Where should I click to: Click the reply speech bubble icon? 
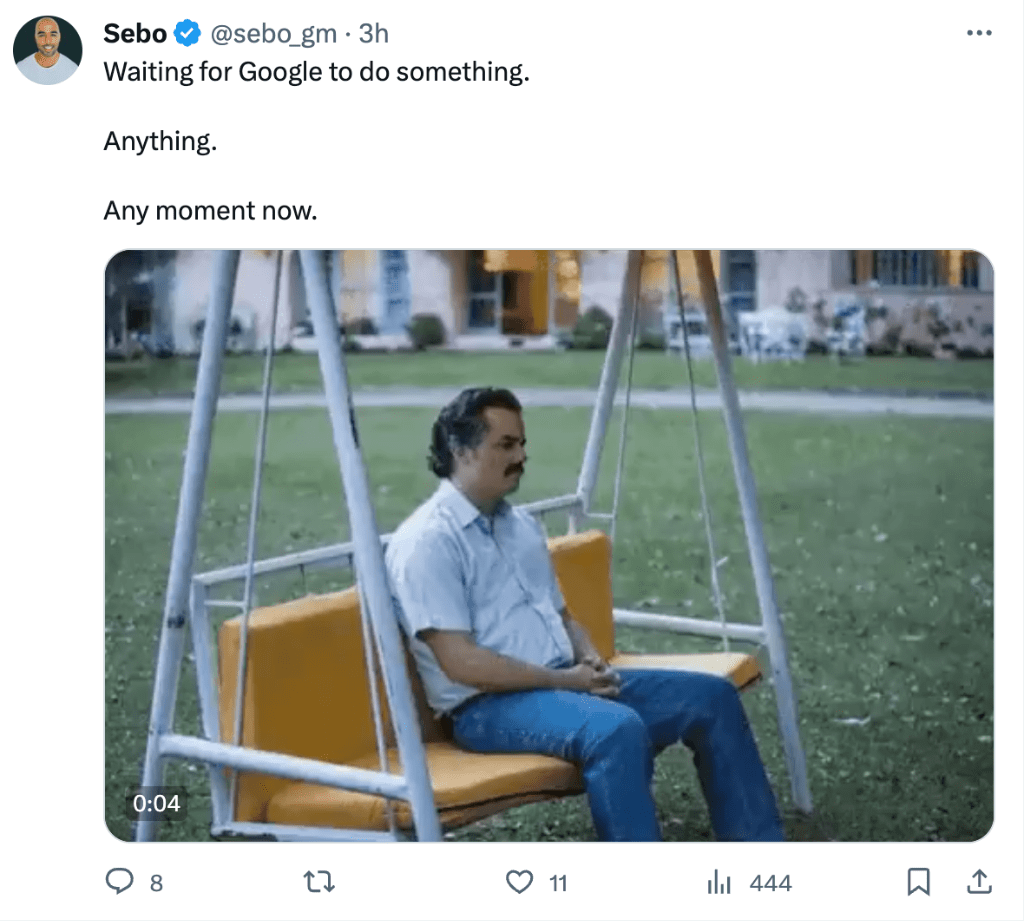(120, 882)
